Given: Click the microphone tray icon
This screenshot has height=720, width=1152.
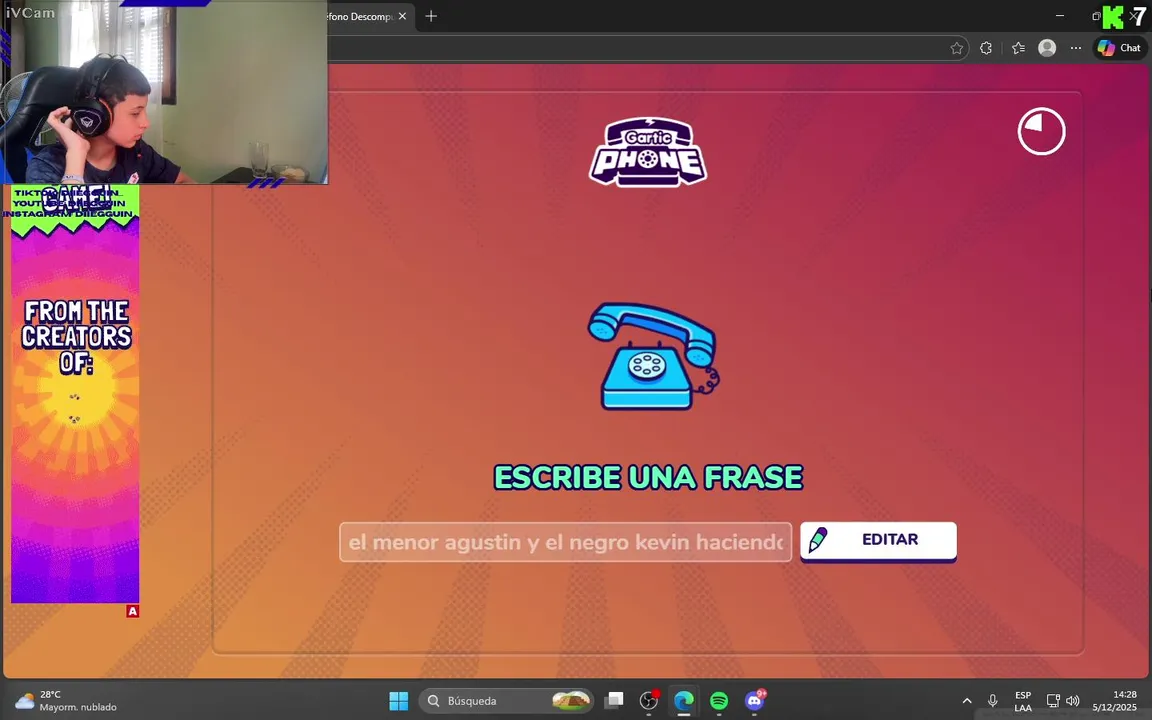Looking at the screenshot, I should tap(993, 701).
